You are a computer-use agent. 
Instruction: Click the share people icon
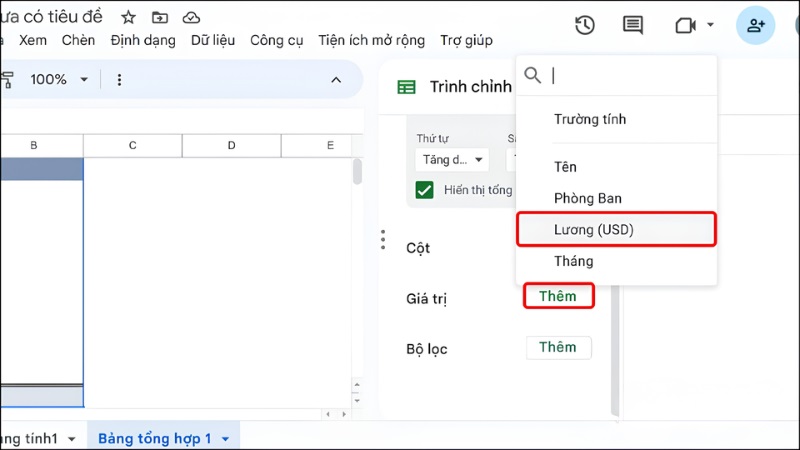click(756, 25)
